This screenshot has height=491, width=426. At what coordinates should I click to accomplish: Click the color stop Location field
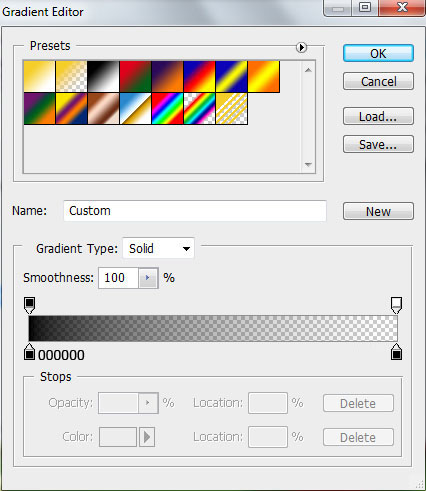coord(268,437)
